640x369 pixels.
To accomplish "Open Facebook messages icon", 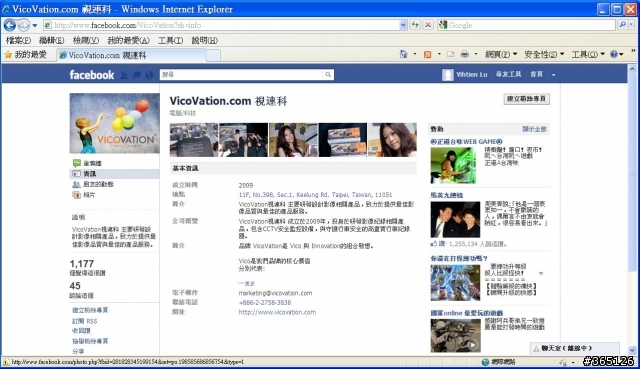I will (x=137, y=75).
